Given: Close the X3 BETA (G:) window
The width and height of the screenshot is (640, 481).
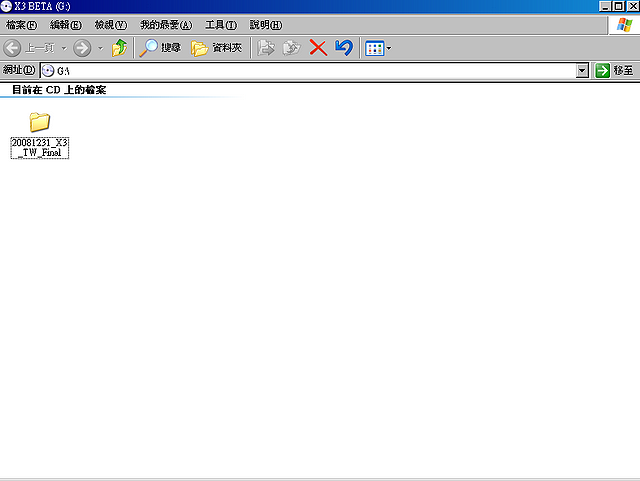Looking at the screenshot, I should click(x=633, y=6).
